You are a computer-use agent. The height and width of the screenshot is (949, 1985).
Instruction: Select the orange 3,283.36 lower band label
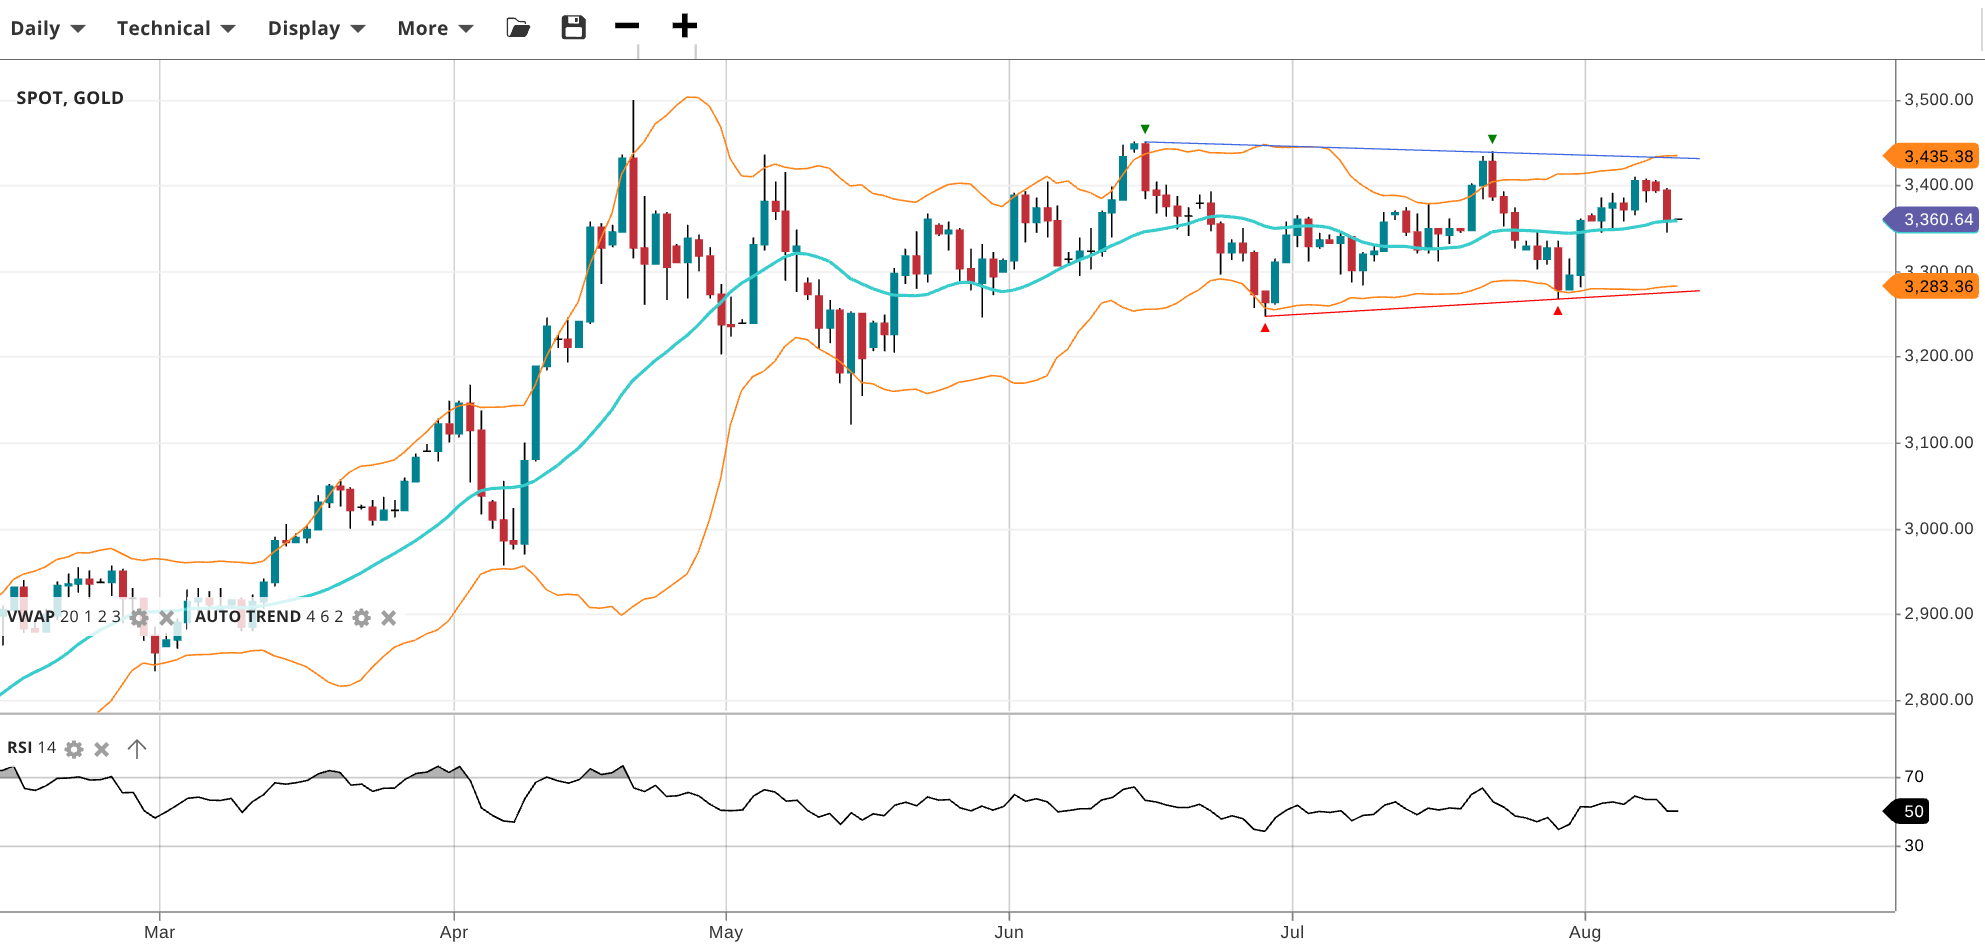coord(1934,286)
